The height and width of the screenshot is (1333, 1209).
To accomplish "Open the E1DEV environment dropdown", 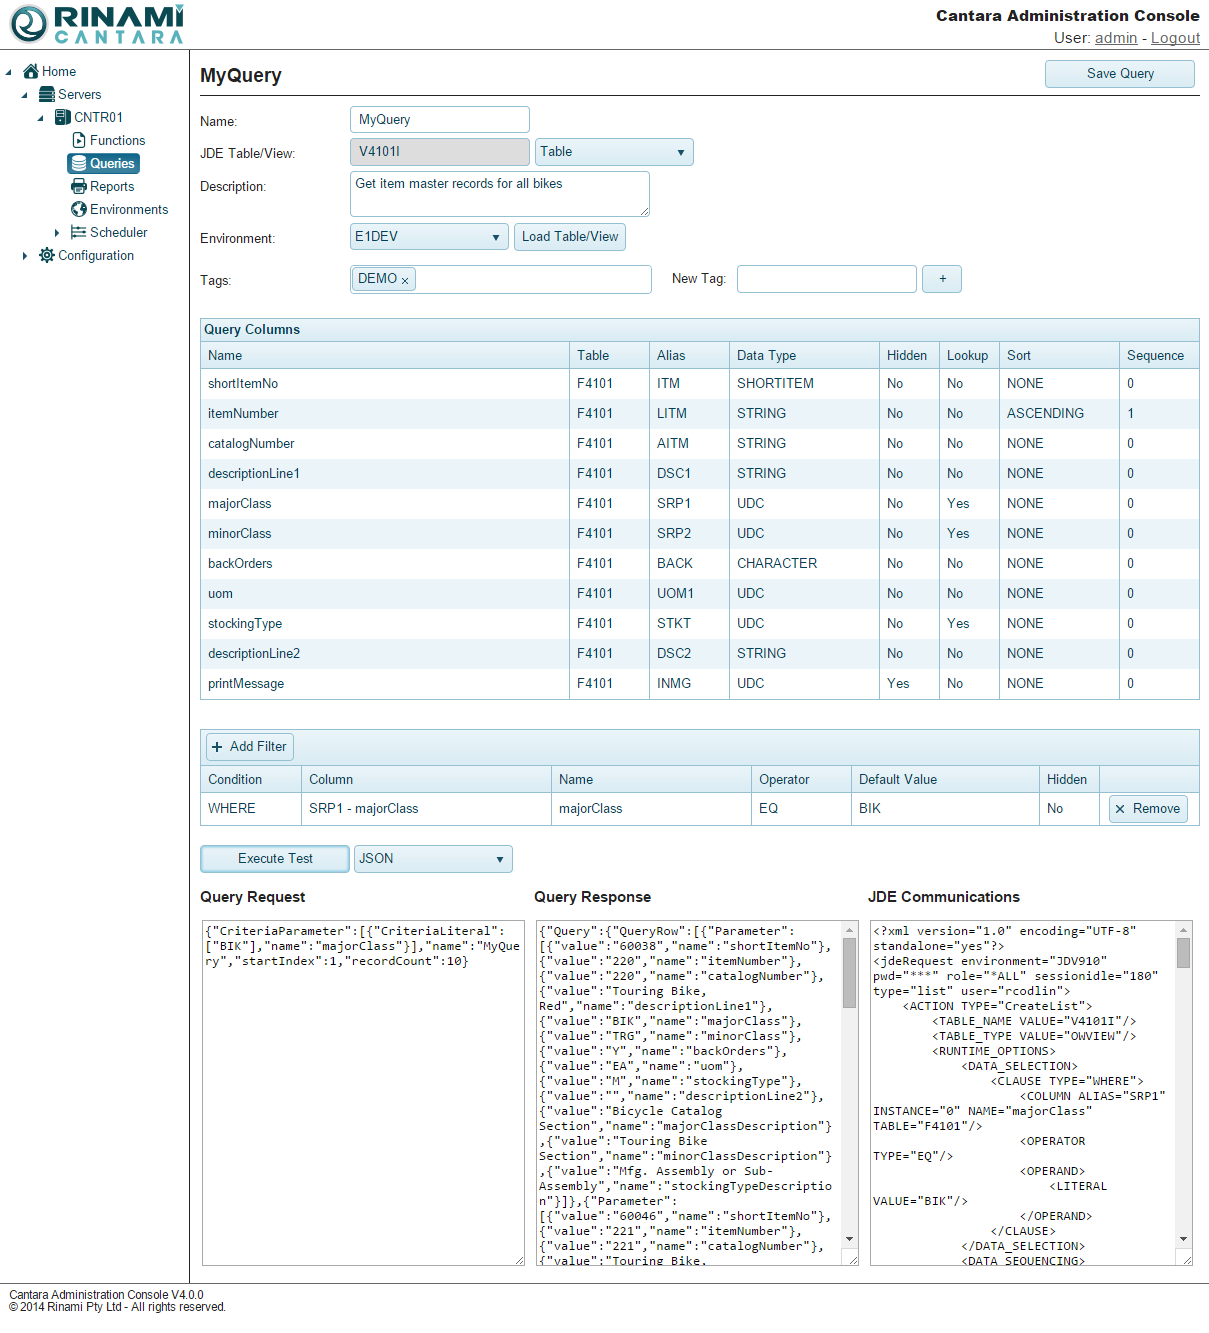I will 429,237.
